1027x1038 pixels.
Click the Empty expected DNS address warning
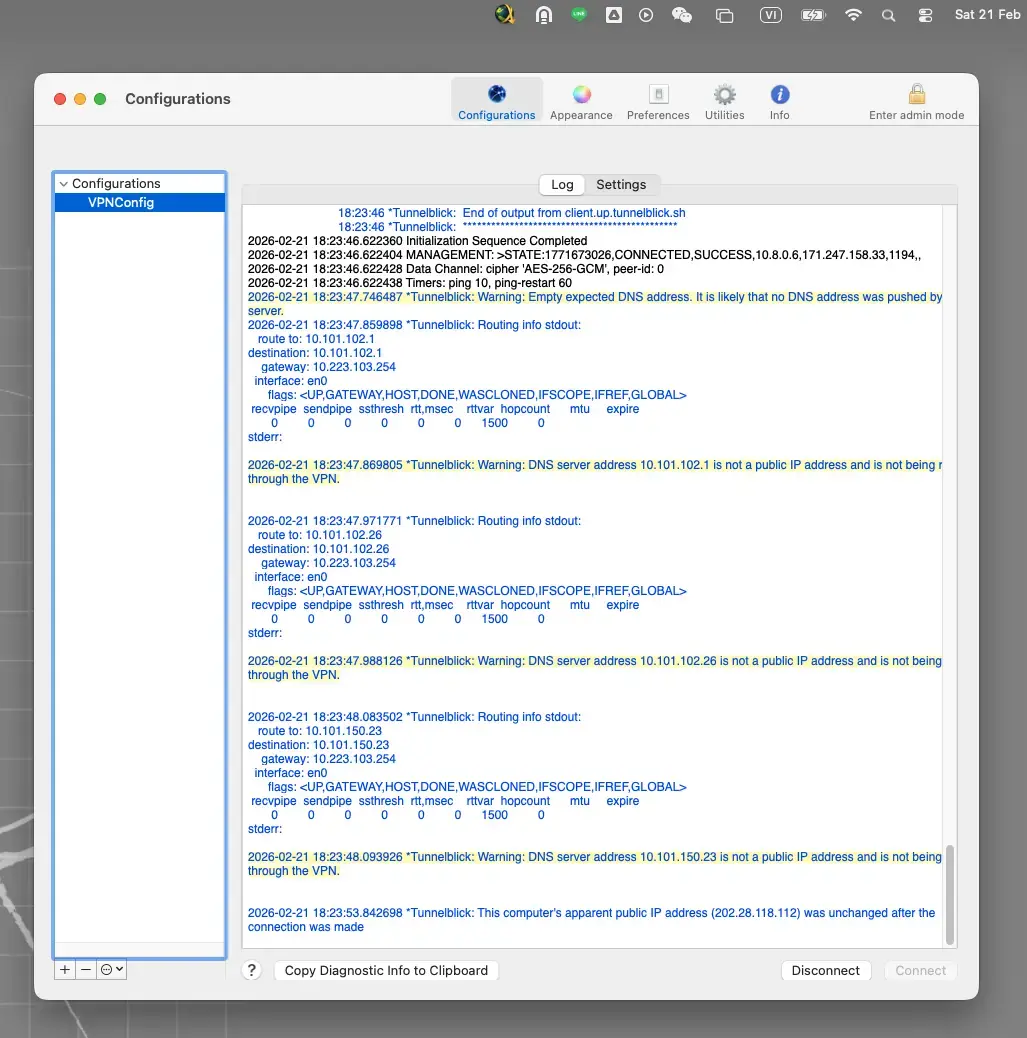[595, 304]
